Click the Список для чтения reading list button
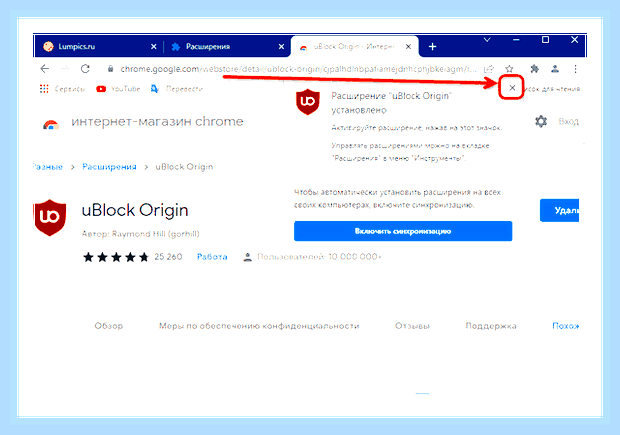Screen dimensions: 620x435 pyautogui.click(x=553, y=89)
